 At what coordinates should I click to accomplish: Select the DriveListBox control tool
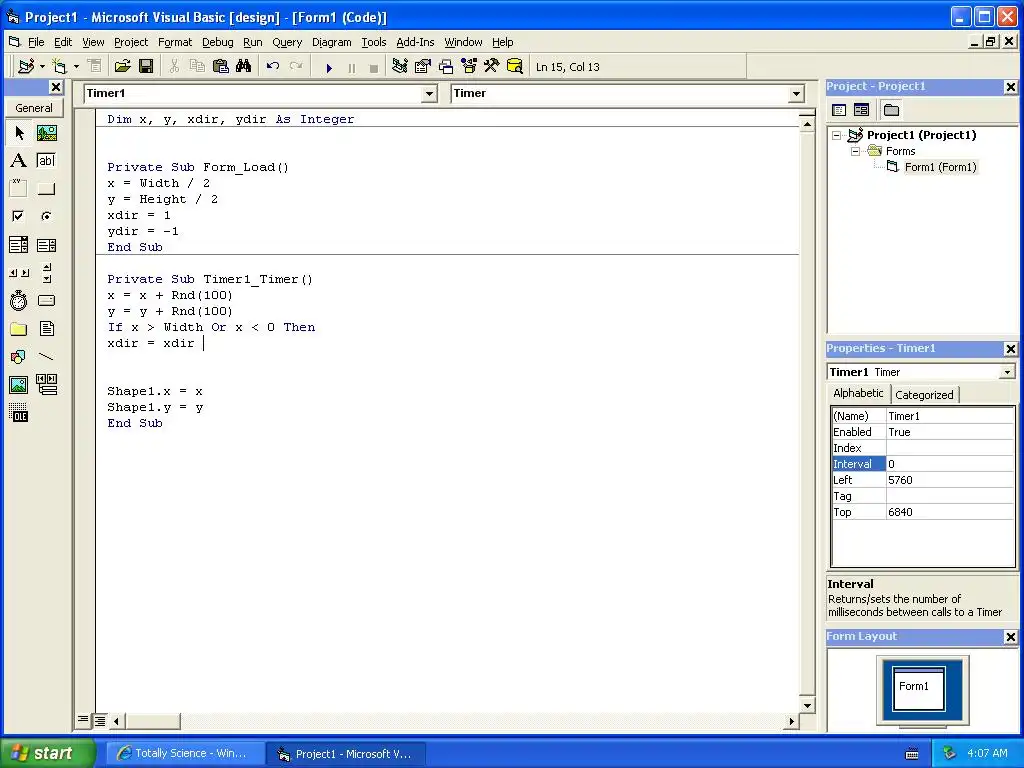46,300
